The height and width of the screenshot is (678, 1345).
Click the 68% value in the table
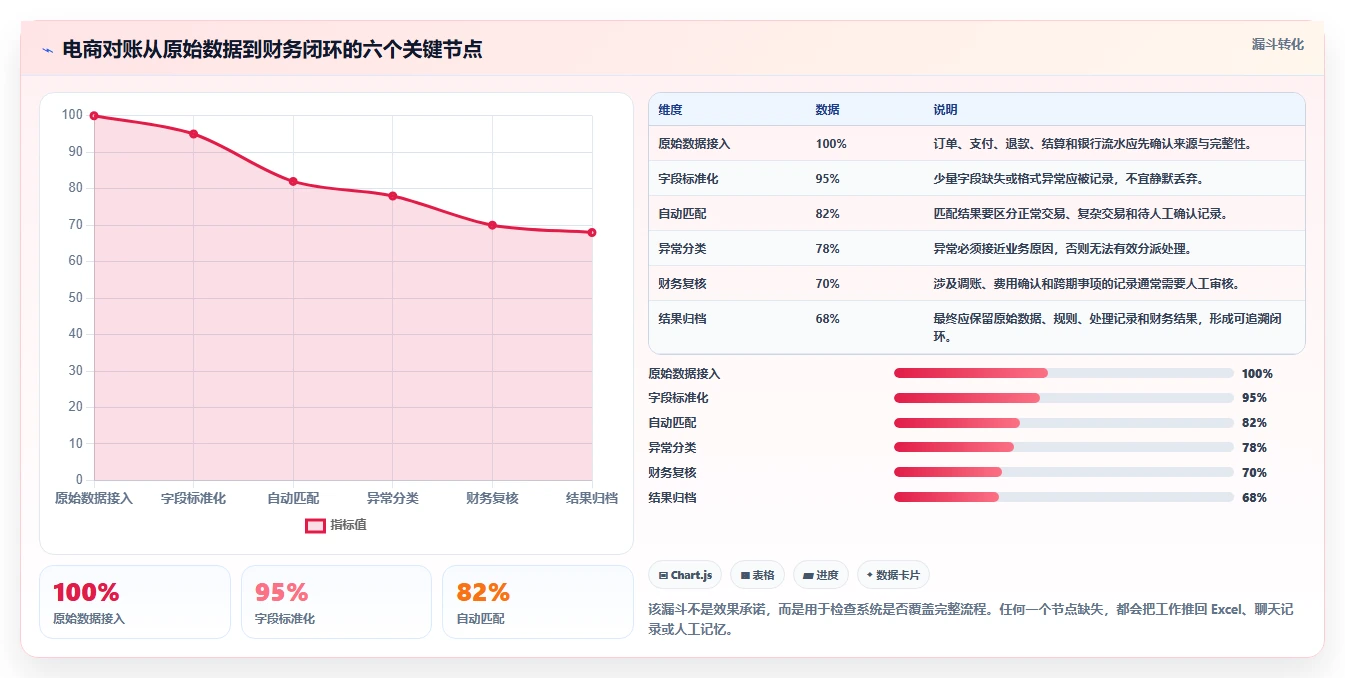827,319
